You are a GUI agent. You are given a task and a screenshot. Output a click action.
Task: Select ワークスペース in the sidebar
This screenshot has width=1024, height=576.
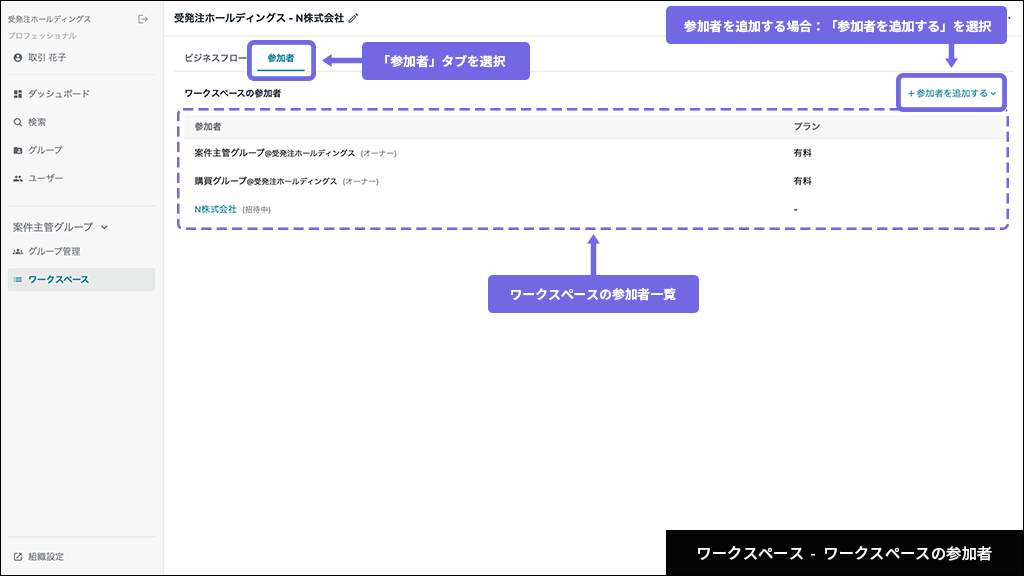tap(81, 280)
